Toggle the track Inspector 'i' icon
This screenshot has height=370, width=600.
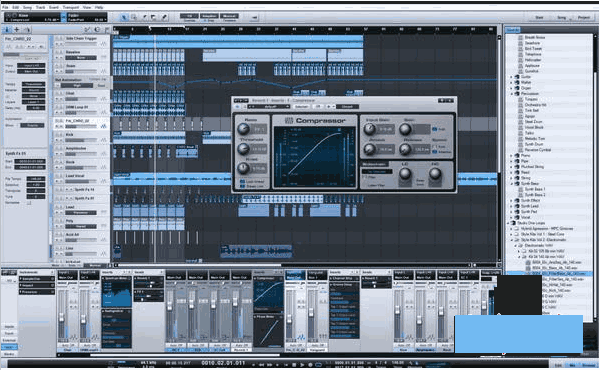pyautogui.click(x=7, y=29)
